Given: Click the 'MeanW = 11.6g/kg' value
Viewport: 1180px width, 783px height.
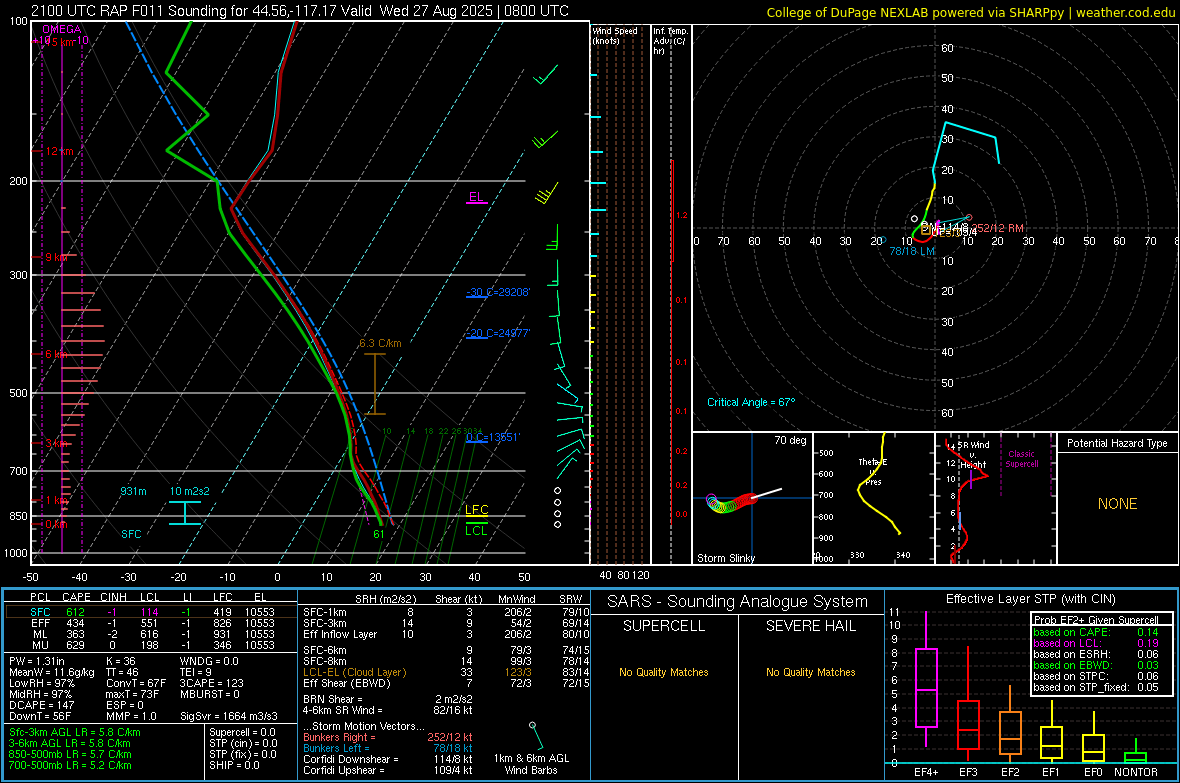Looking at the screenshot, I should [x=51, y=672].
